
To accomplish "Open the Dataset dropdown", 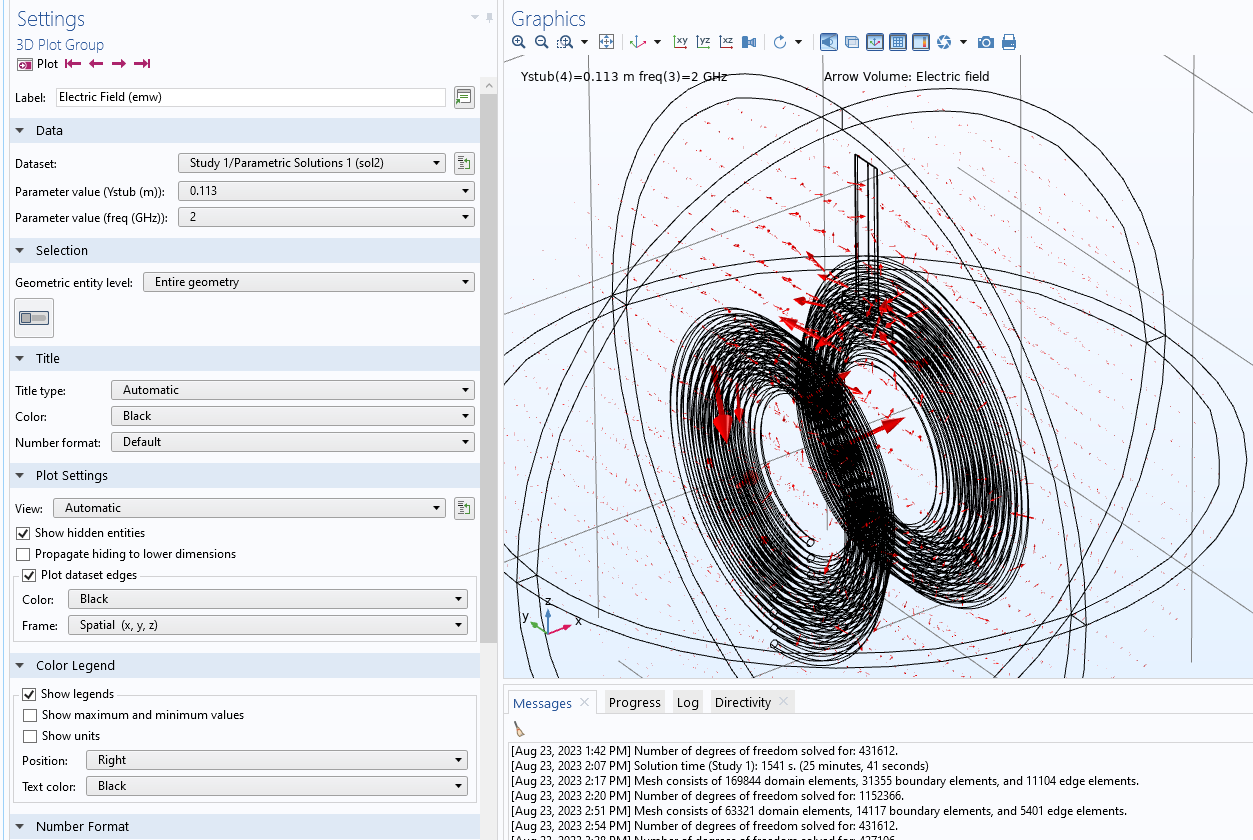I will (x=311, y=163).
